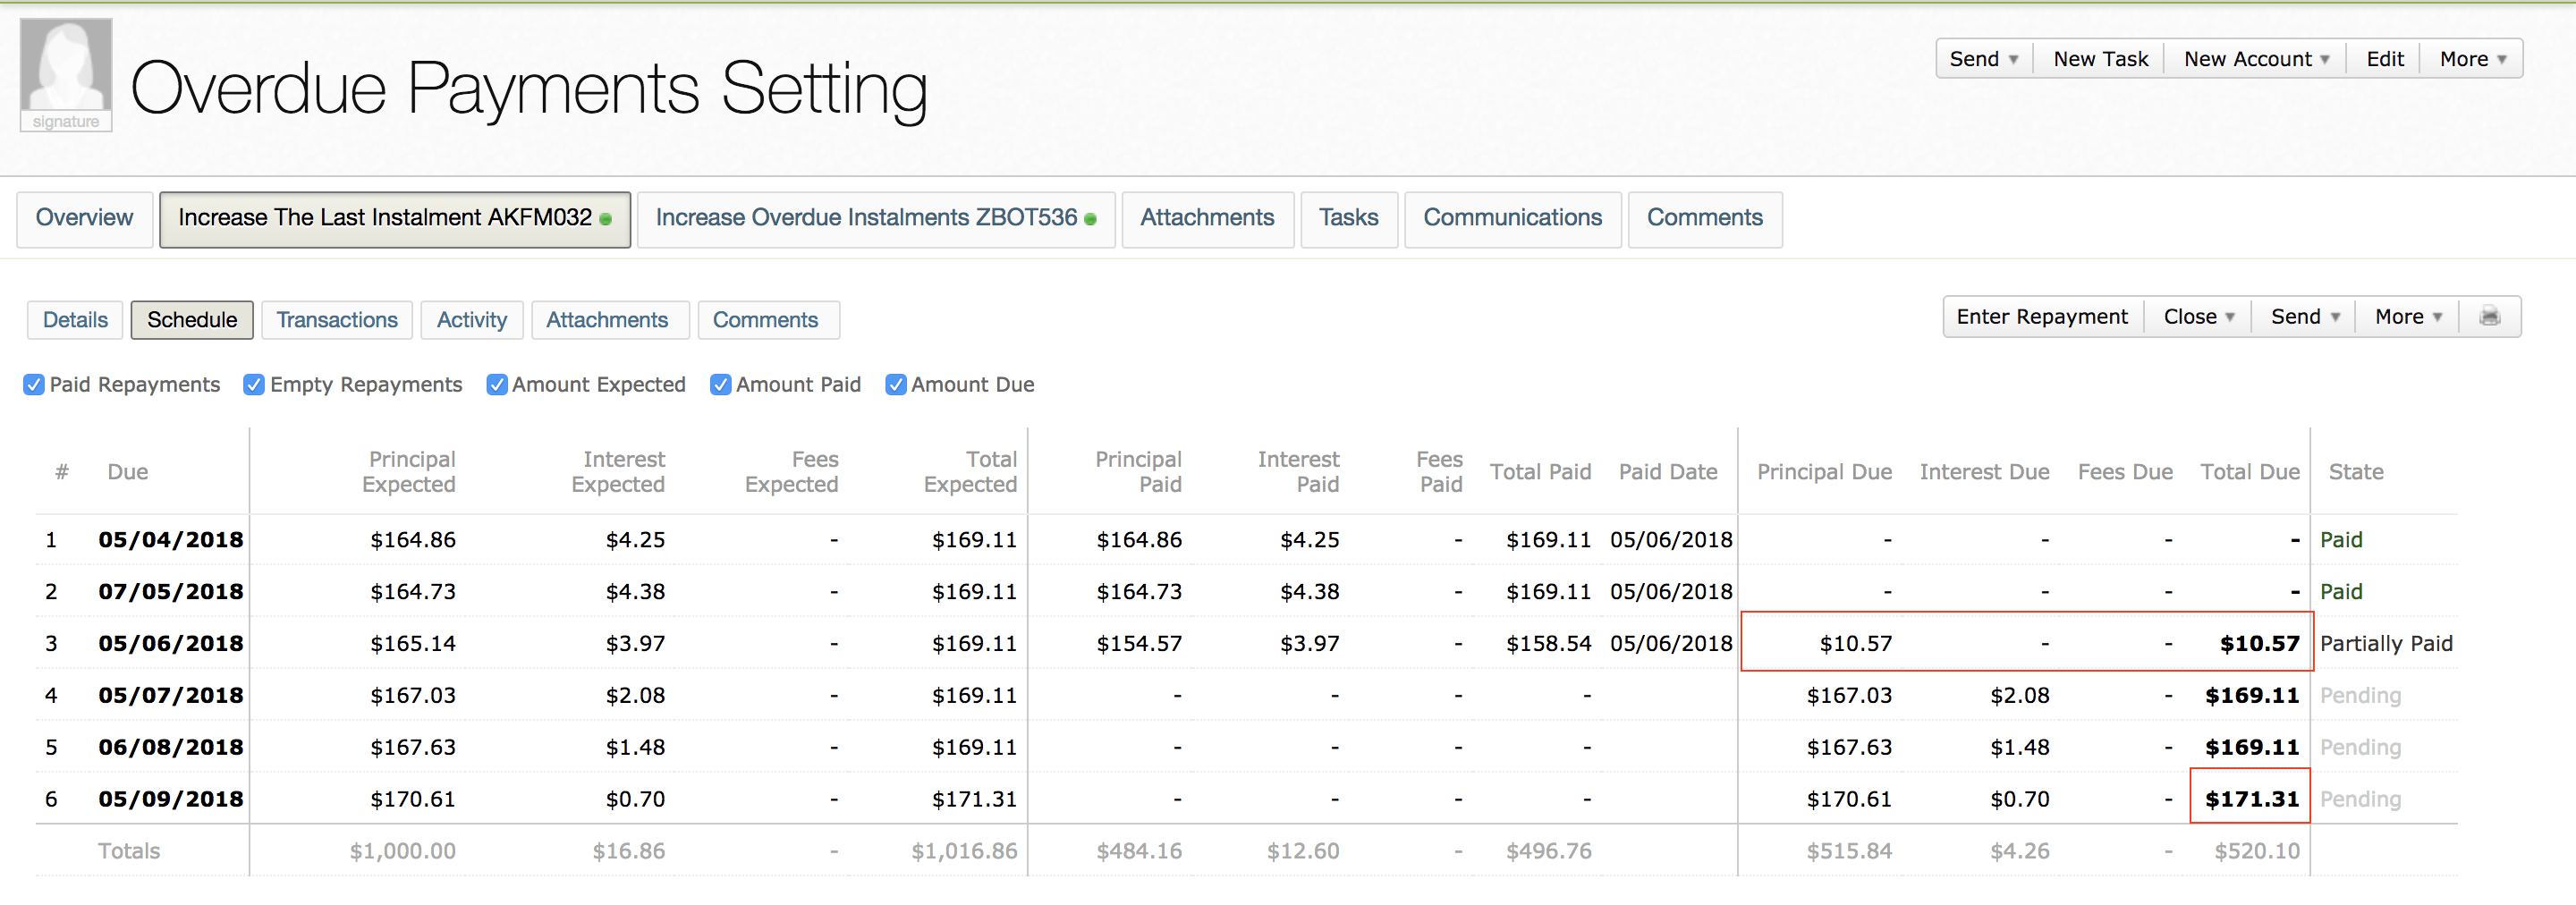Click the Enter Repayment button
This screenshot has height=905, width=2576.
pyautogui.click(x=2041, y=317)
